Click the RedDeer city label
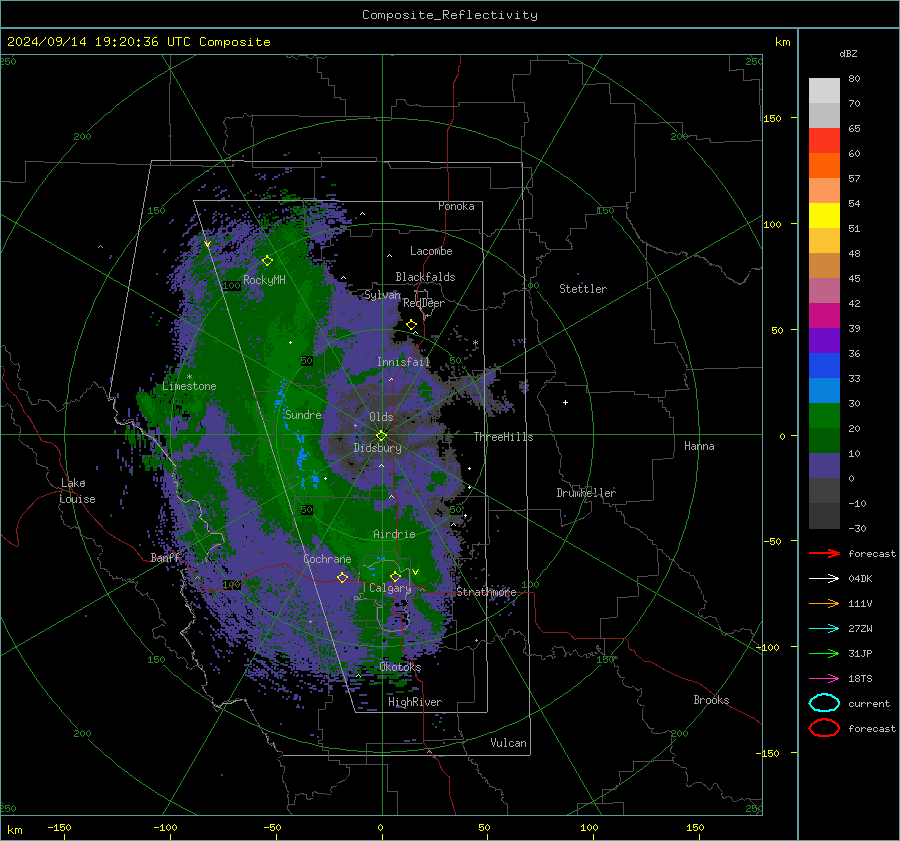This screenshot has height=841, width=900. point(424,303)
